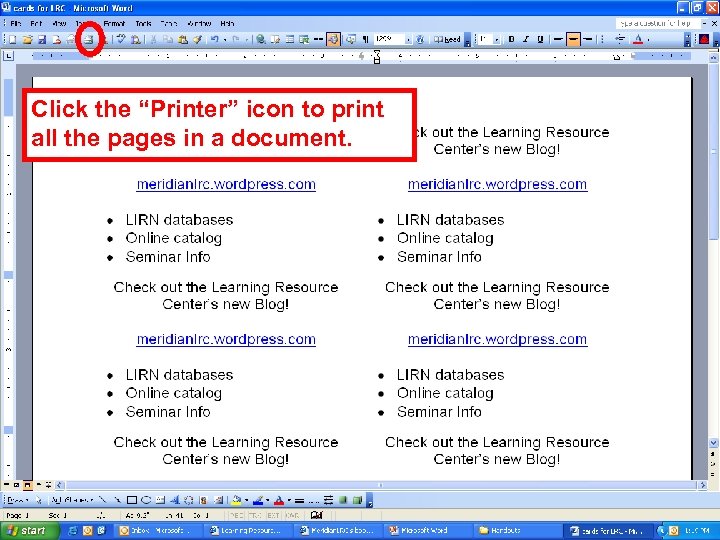Select the Oval drawing tool

point(146,500)
